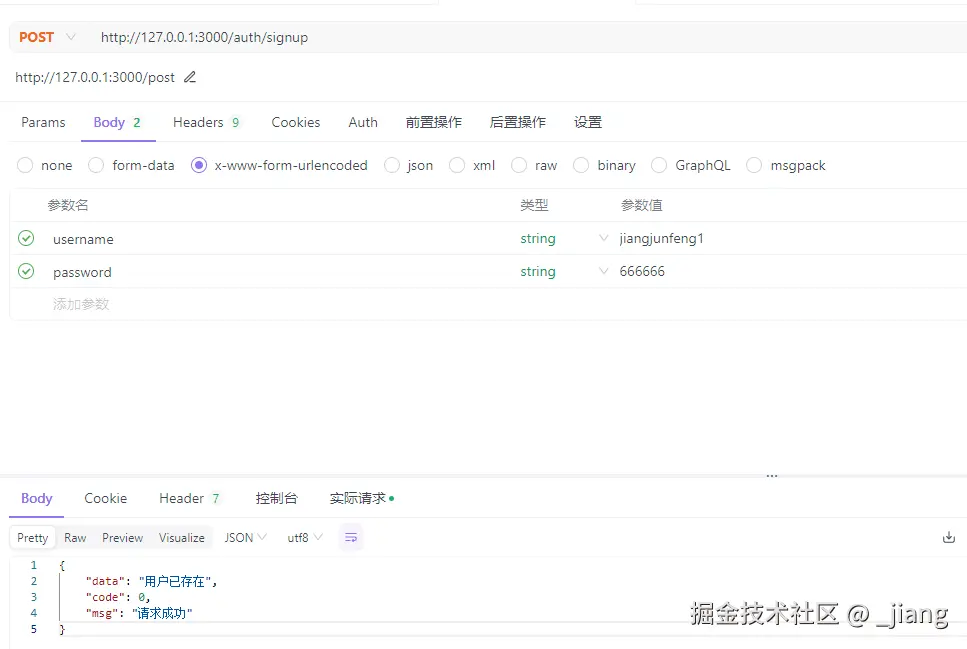Click the 参数值 column header
967x649 pixels.
(641, 205)
